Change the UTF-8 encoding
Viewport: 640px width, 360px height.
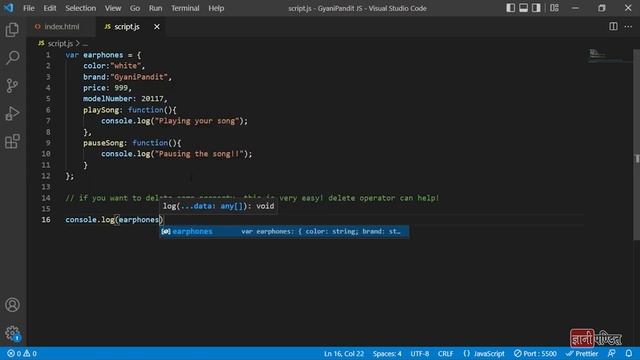(420, 353)
